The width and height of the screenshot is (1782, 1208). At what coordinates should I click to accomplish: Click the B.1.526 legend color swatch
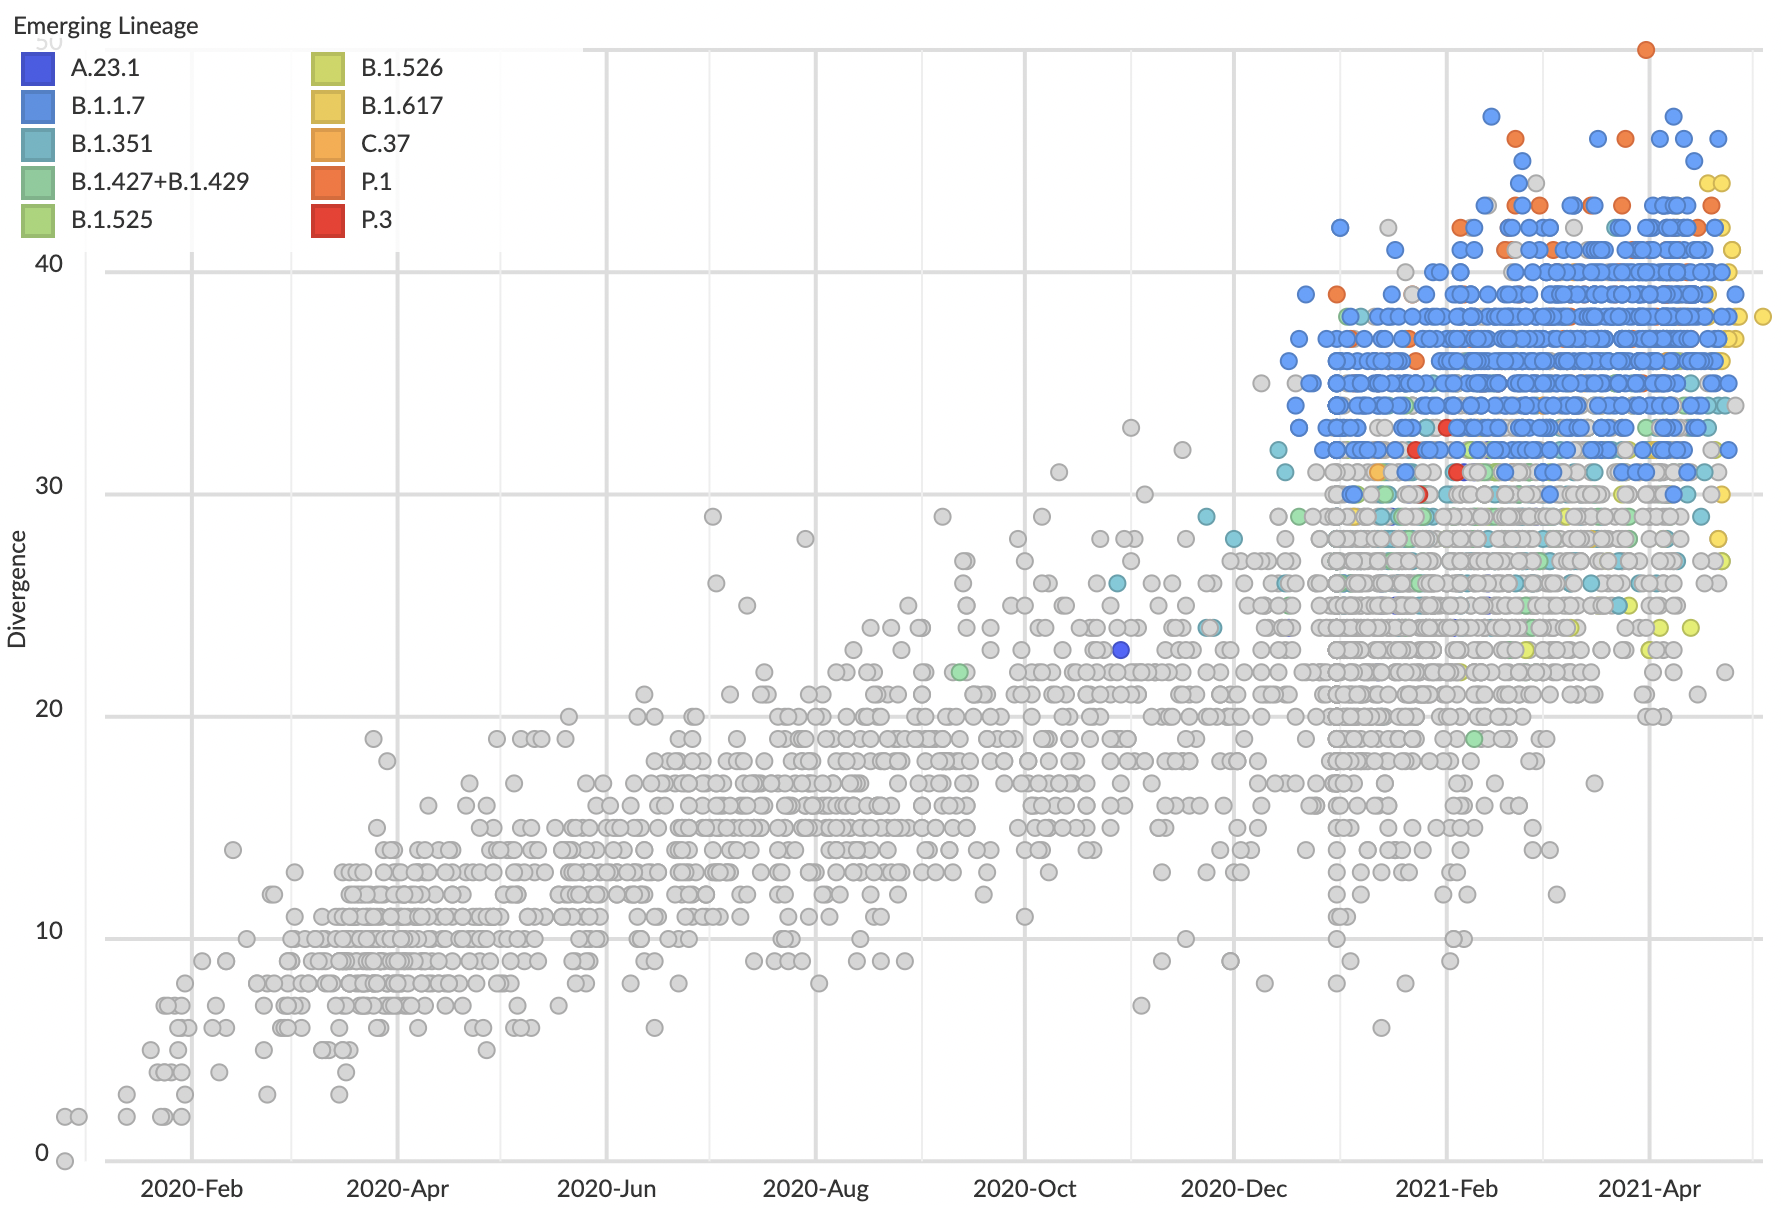(x=328, y=68)
